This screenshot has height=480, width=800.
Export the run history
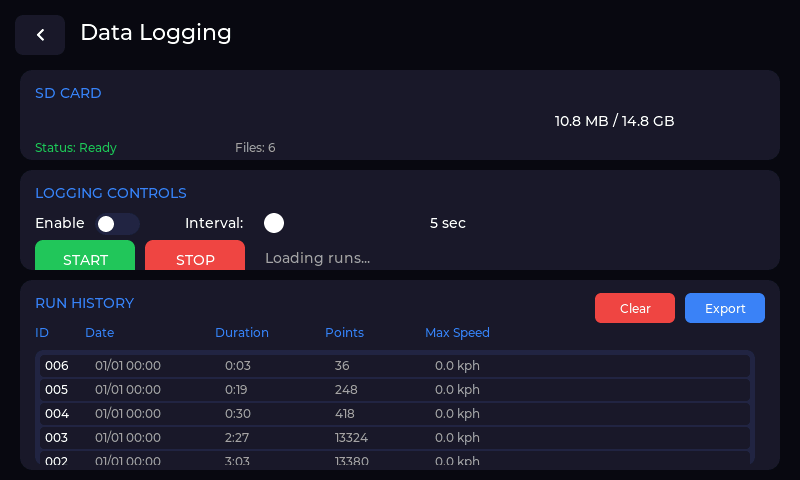pos(725,308)
